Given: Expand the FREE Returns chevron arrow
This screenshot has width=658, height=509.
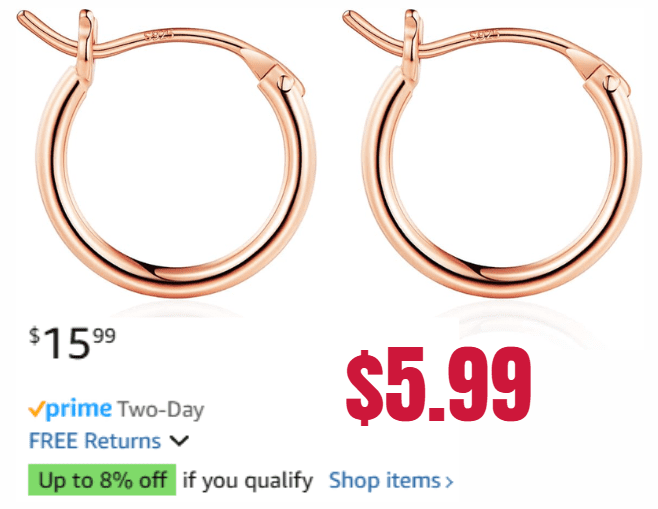Looking at the screenshot, I should point(179,441).
